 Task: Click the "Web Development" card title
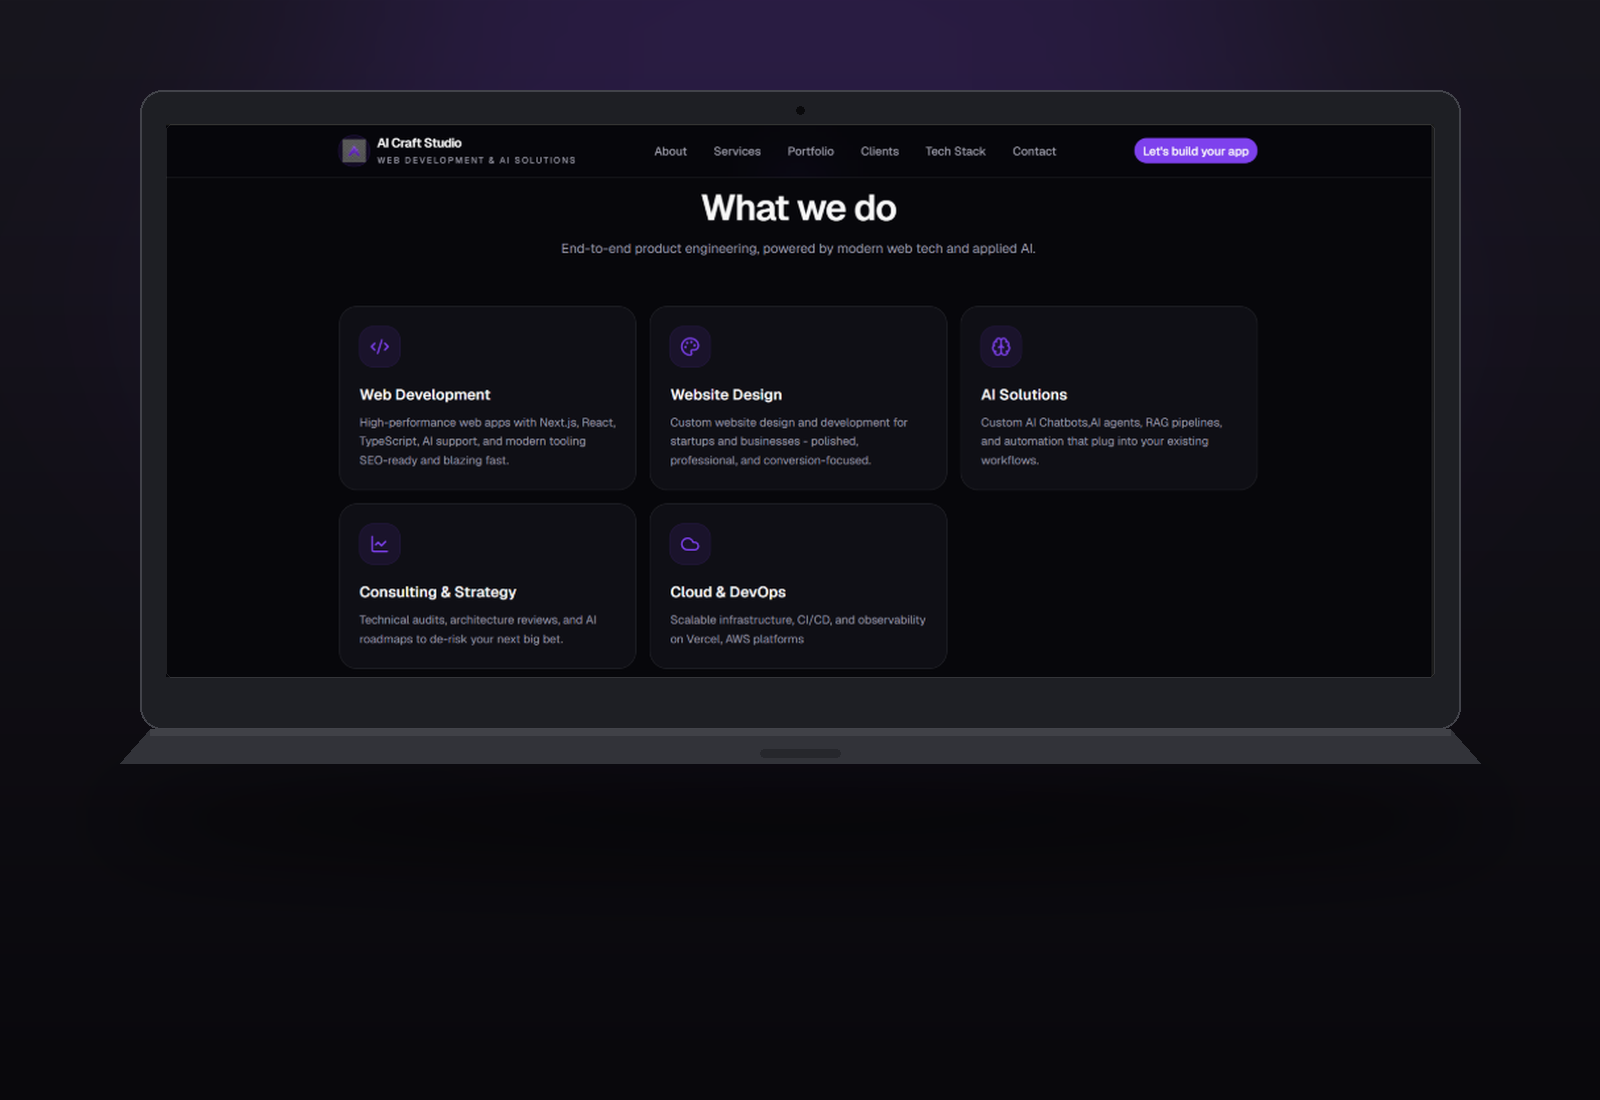tap(425, 395)
